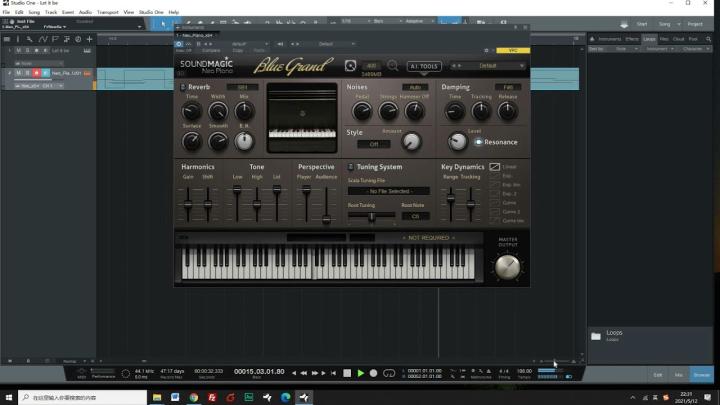Click the Damping value field
Viewport: 720px width, 405px height.
point(508,87)
